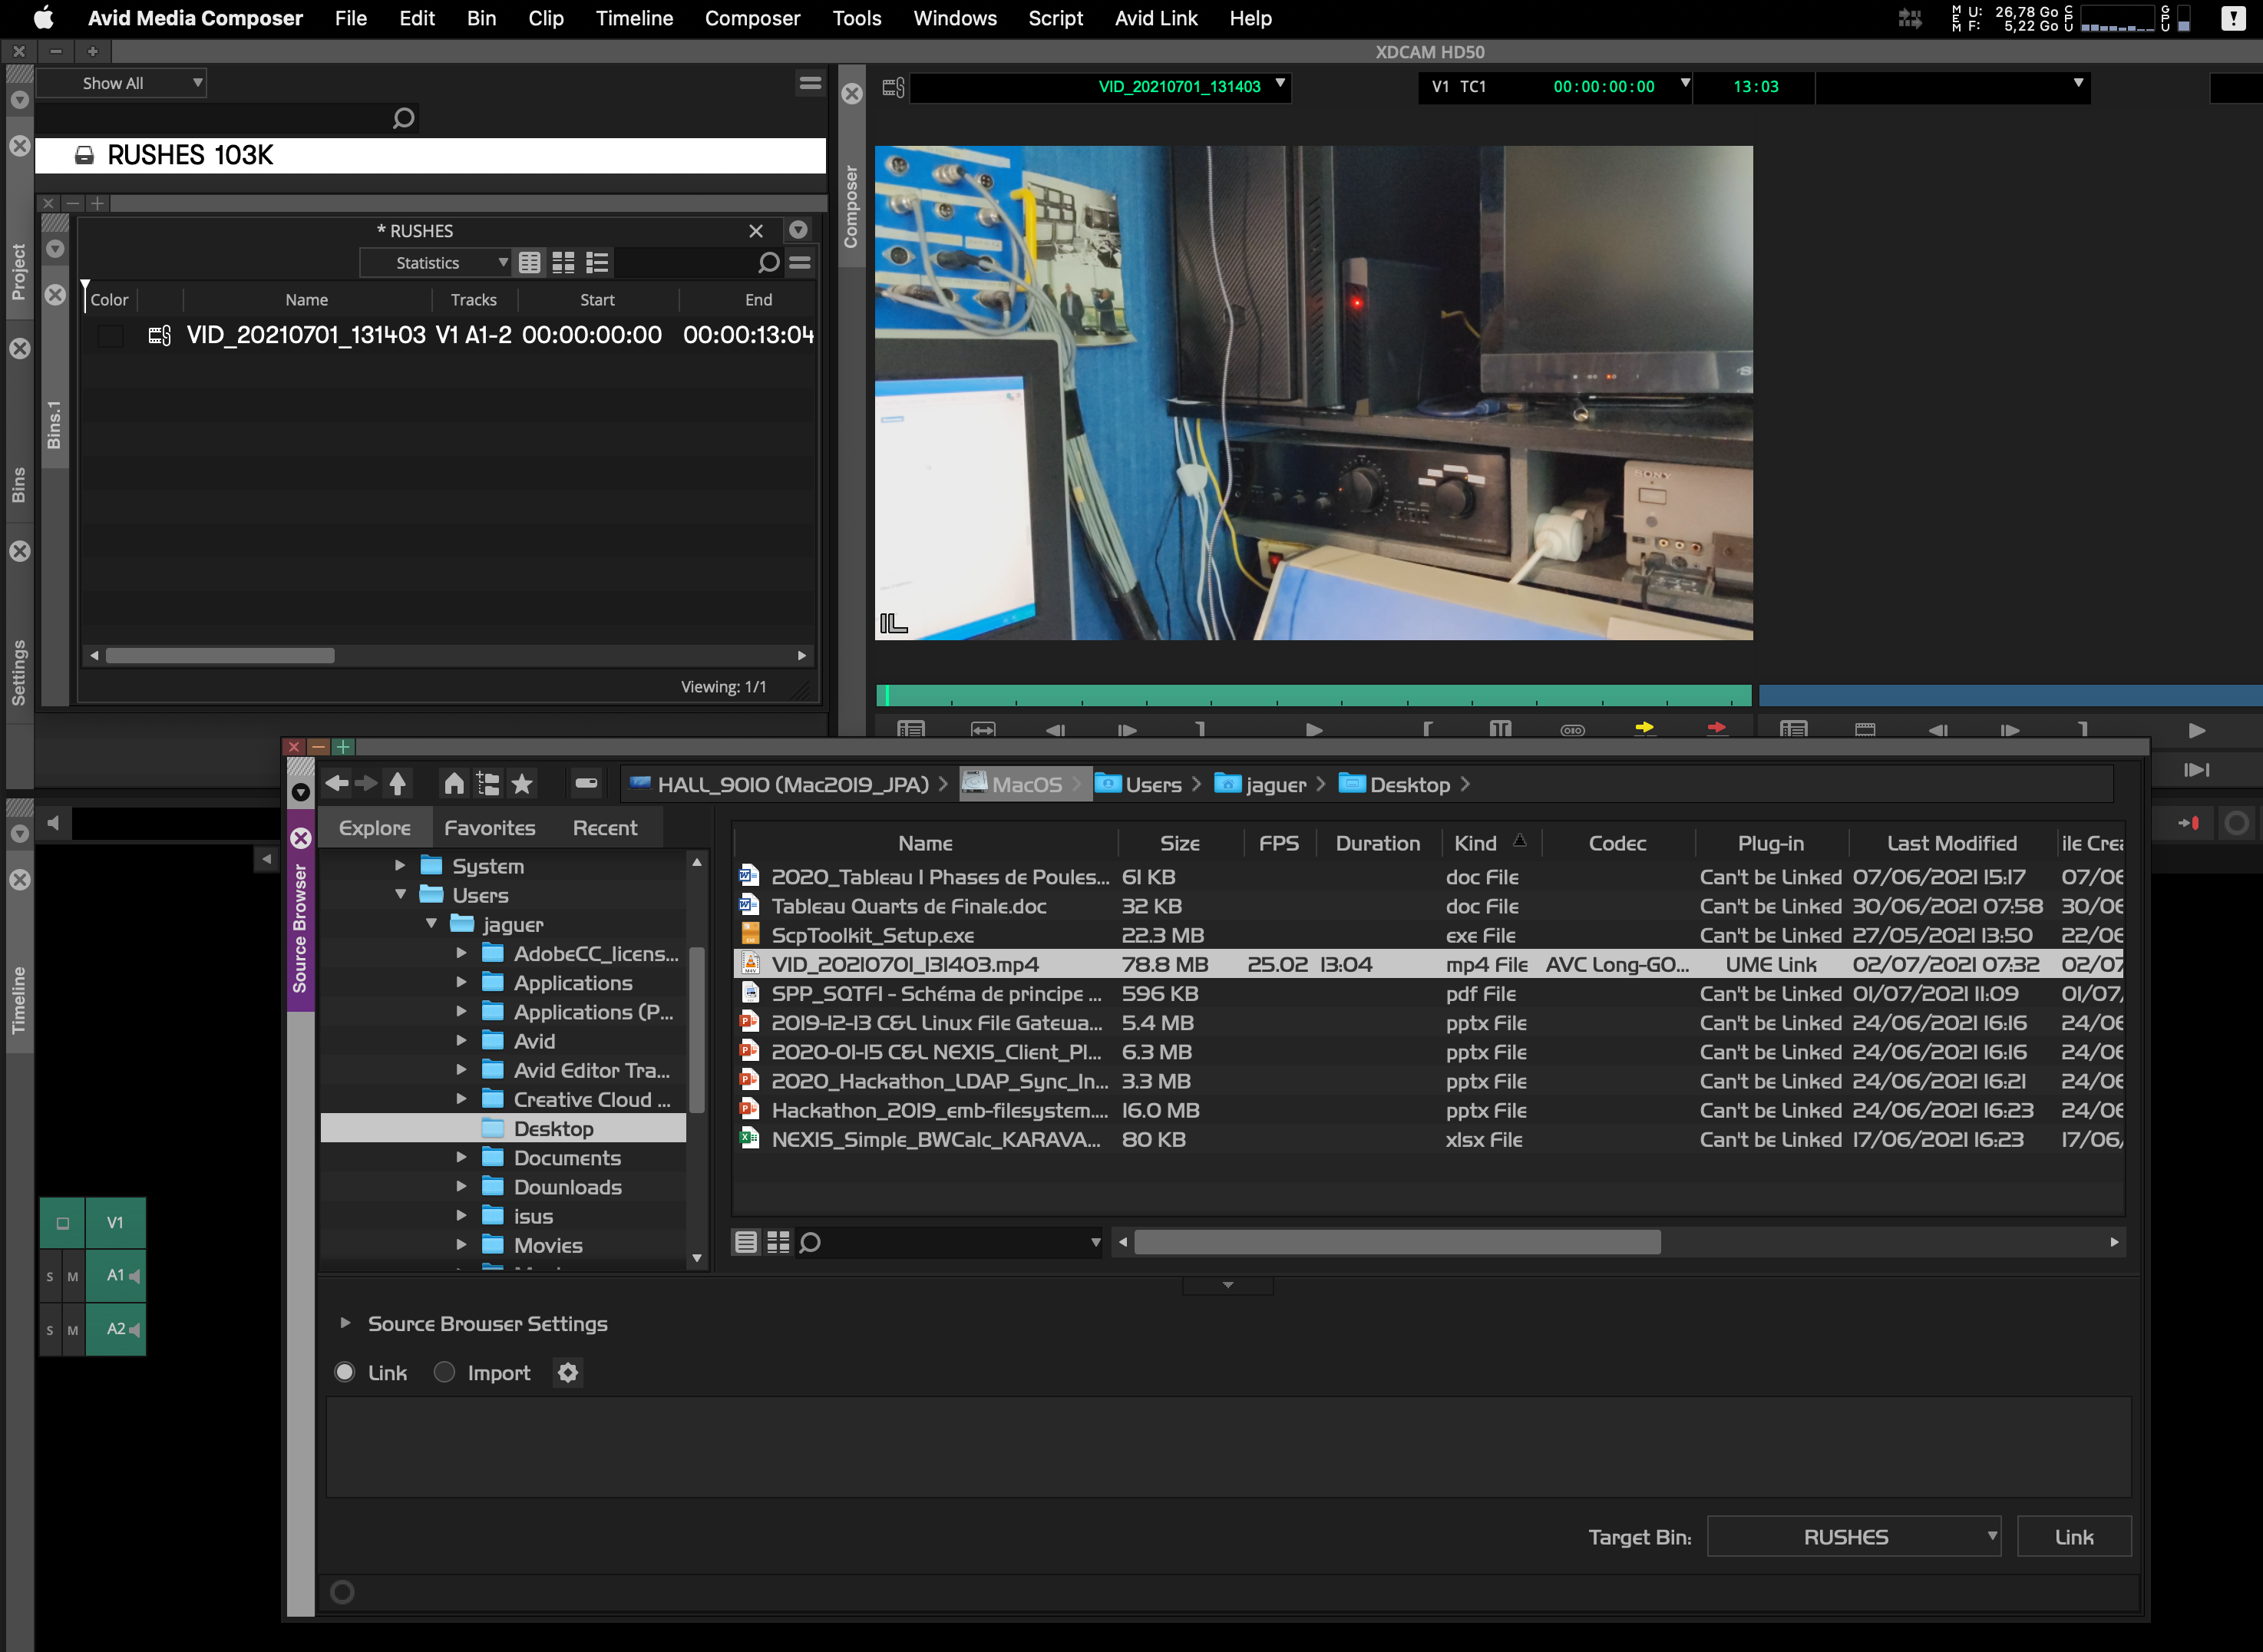Collapse the jaguer folder in tree

tap(431, 924)
